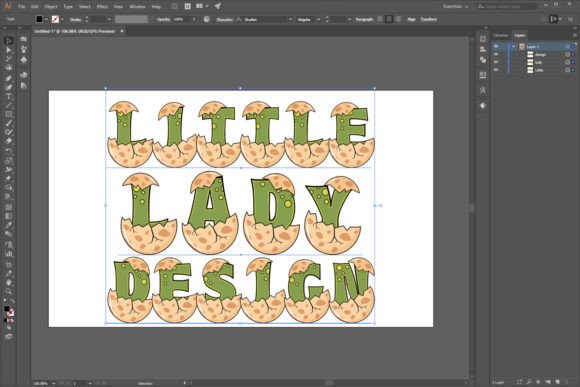The height and width of the screenshot is (387, 580).
Task: Select the Magic Wand tool
Action: 9,59
